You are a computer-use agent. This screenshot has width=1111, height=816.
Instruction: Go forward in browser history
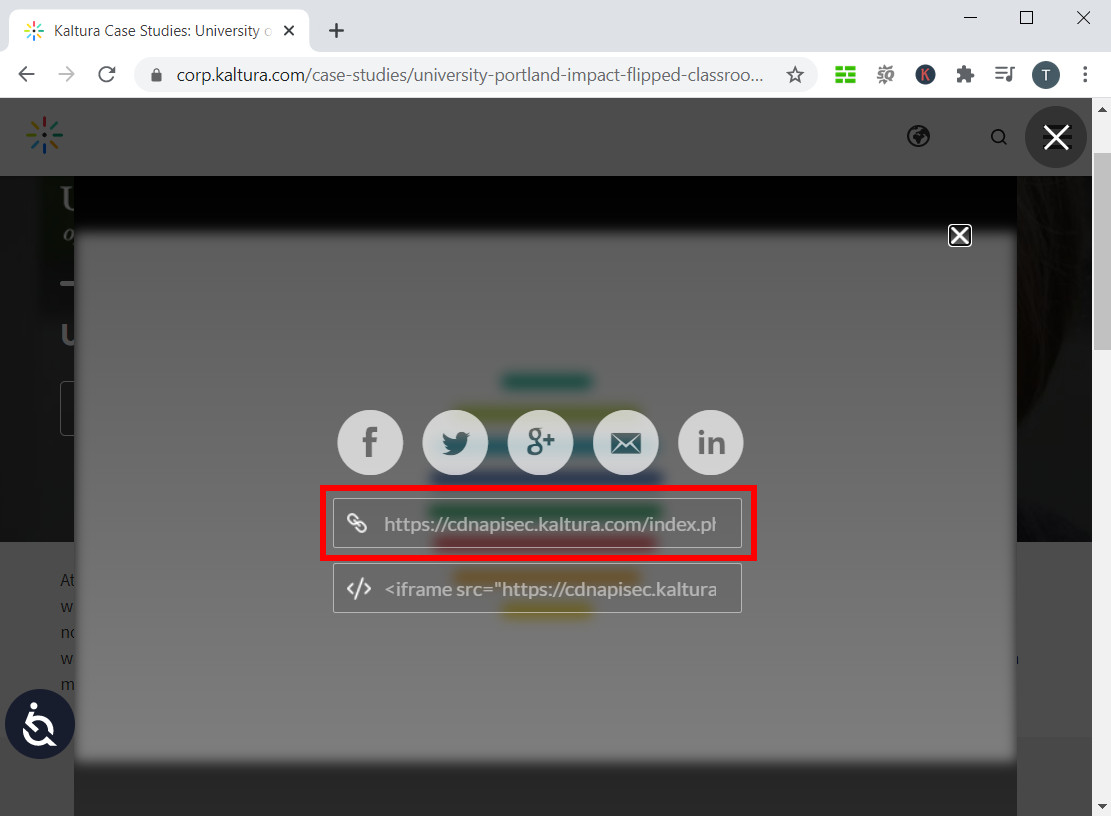[x=67, y=74]
